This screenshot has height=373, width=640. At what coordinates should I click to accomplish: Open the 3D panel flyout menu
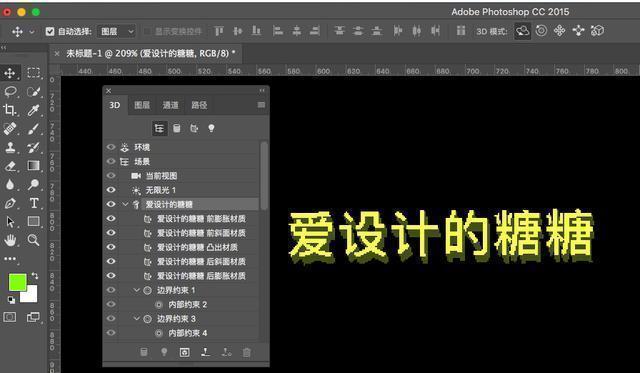[x=261, y=105]
